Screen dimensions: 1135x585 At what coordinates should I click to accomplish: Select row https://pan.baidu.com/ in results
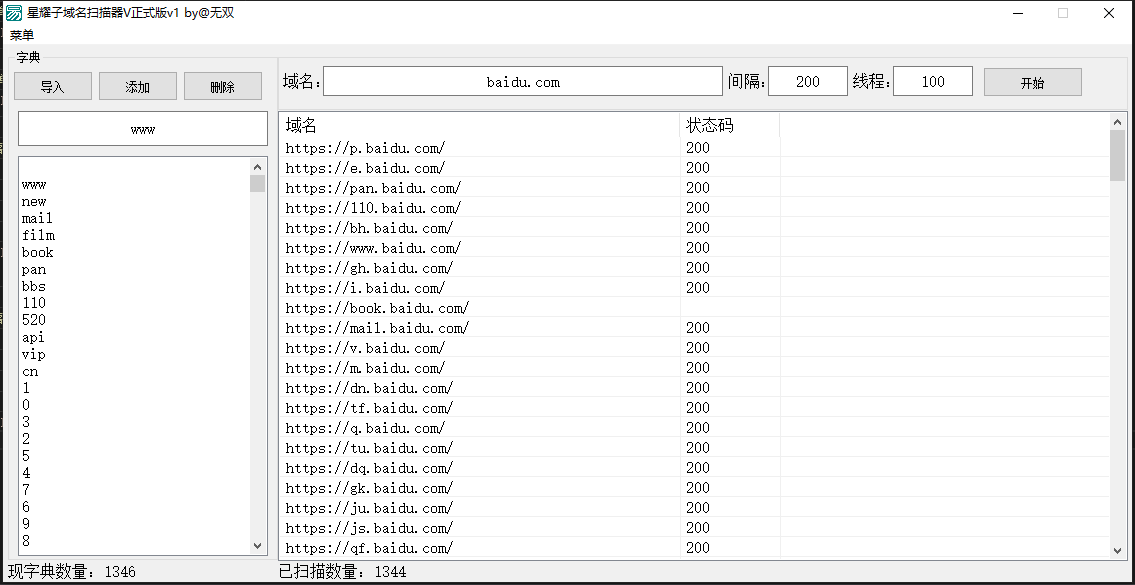(694, 188)
